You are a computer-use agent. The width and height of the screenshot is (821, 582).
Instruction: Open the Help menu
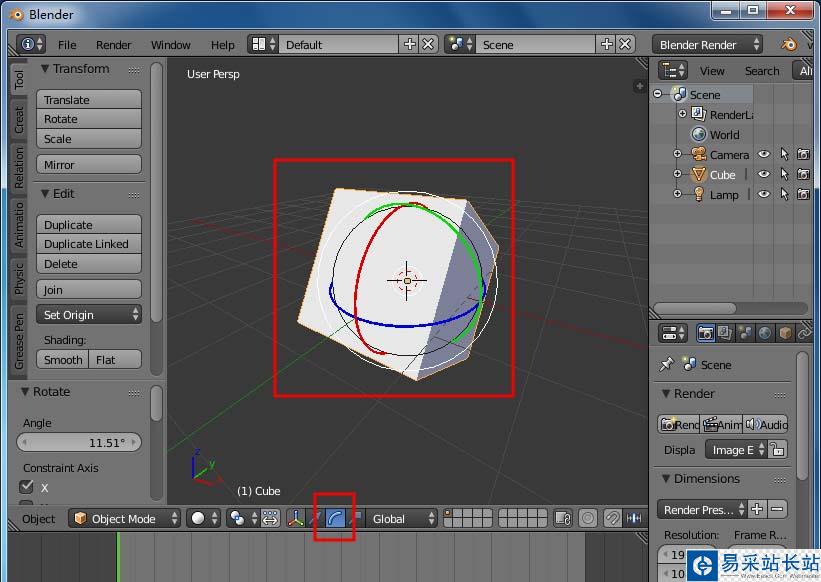[223, 44]
